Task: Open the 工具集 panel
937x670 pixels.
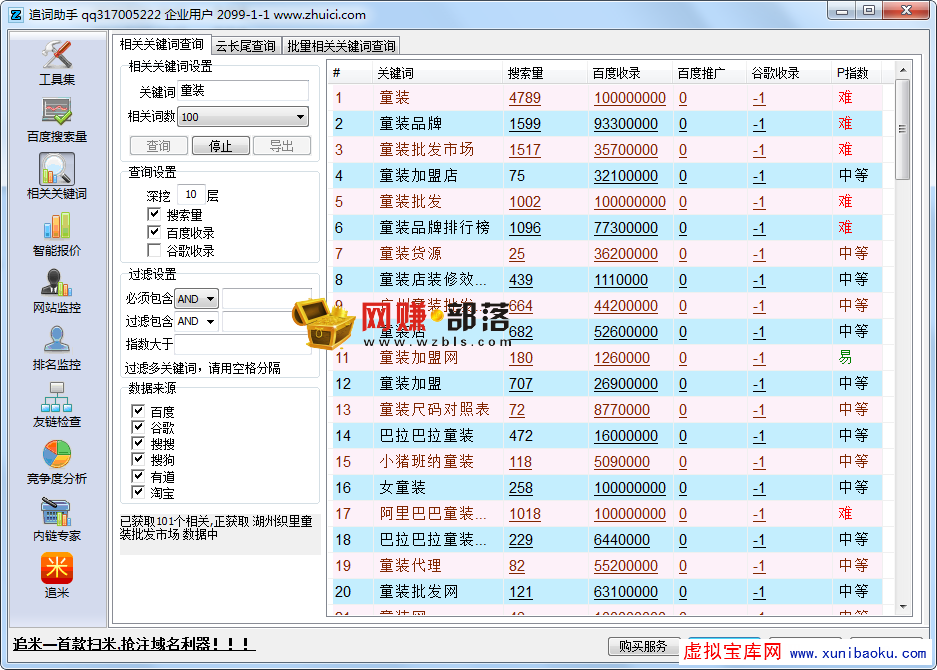Action: (56, 68)
